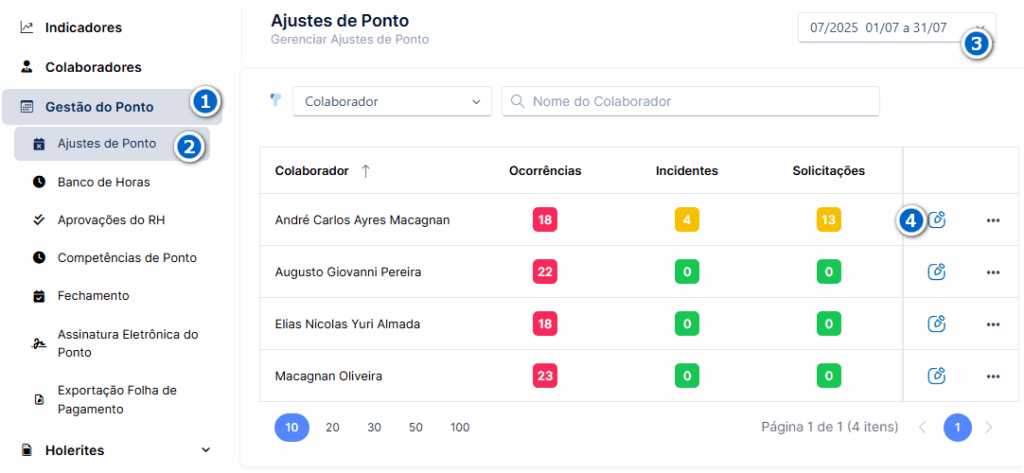Image resolution: width=1024 pixels, height=473 pixels.
Task: Click the filter funnel icon
Action: (276, 100)
